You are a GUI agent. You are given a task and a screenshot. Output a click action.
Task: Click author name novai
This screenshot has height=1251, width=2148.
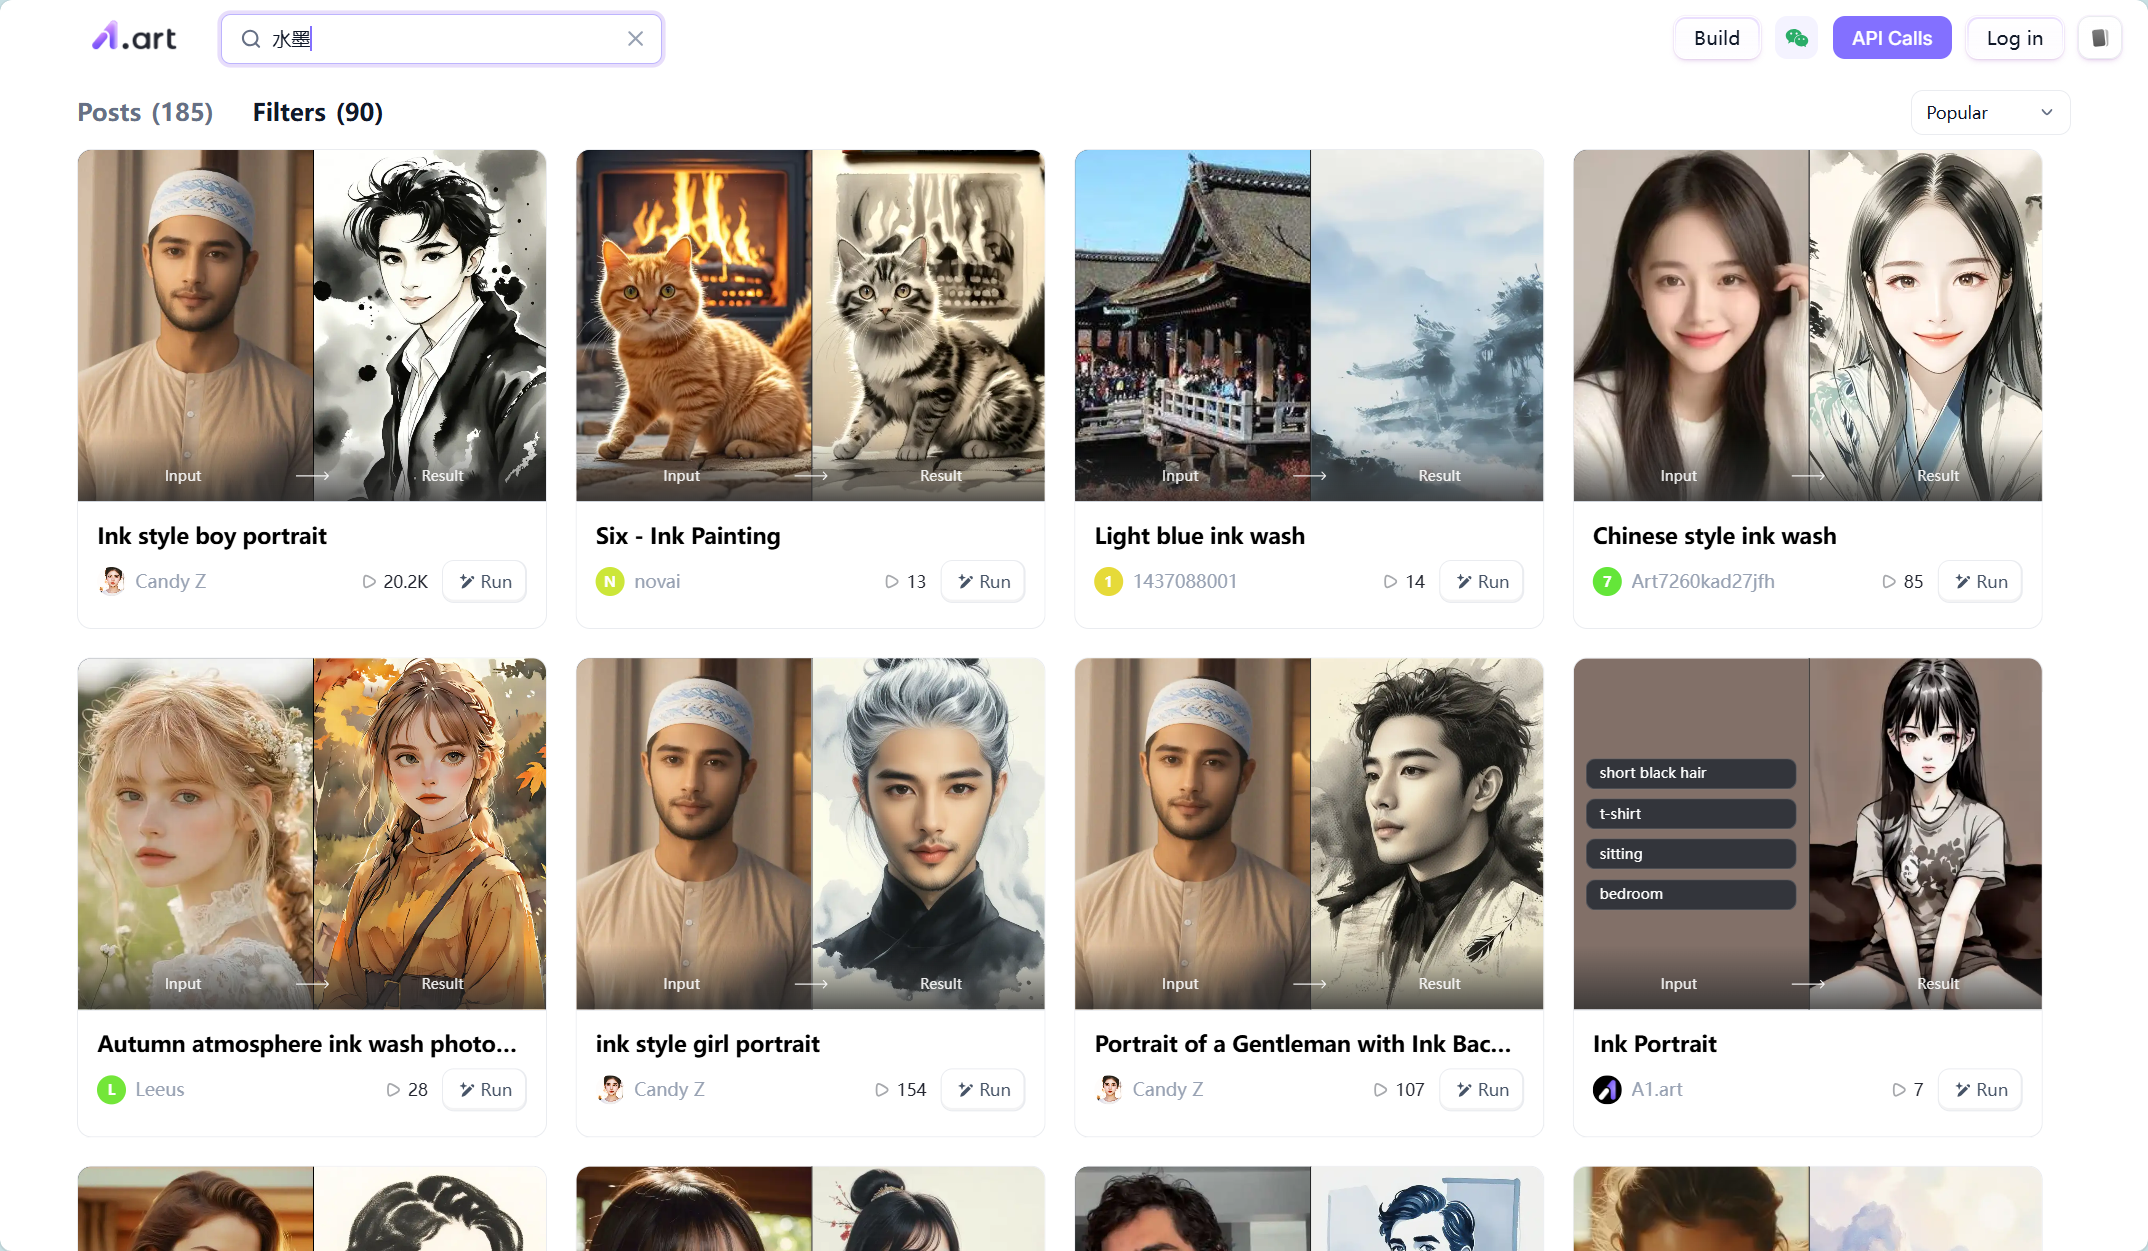657,581
